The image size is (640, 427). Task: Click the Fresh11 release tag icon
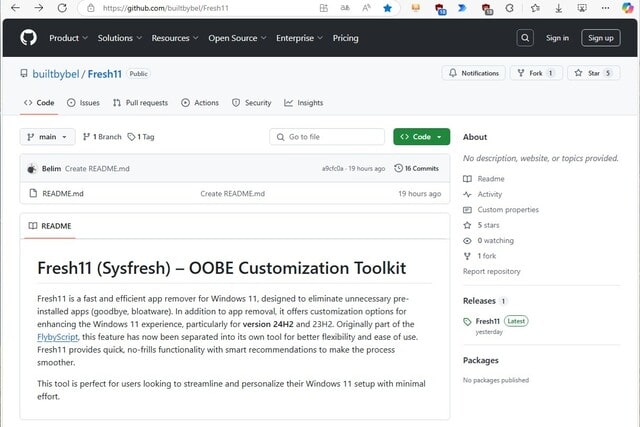click(x=467, y=322)
